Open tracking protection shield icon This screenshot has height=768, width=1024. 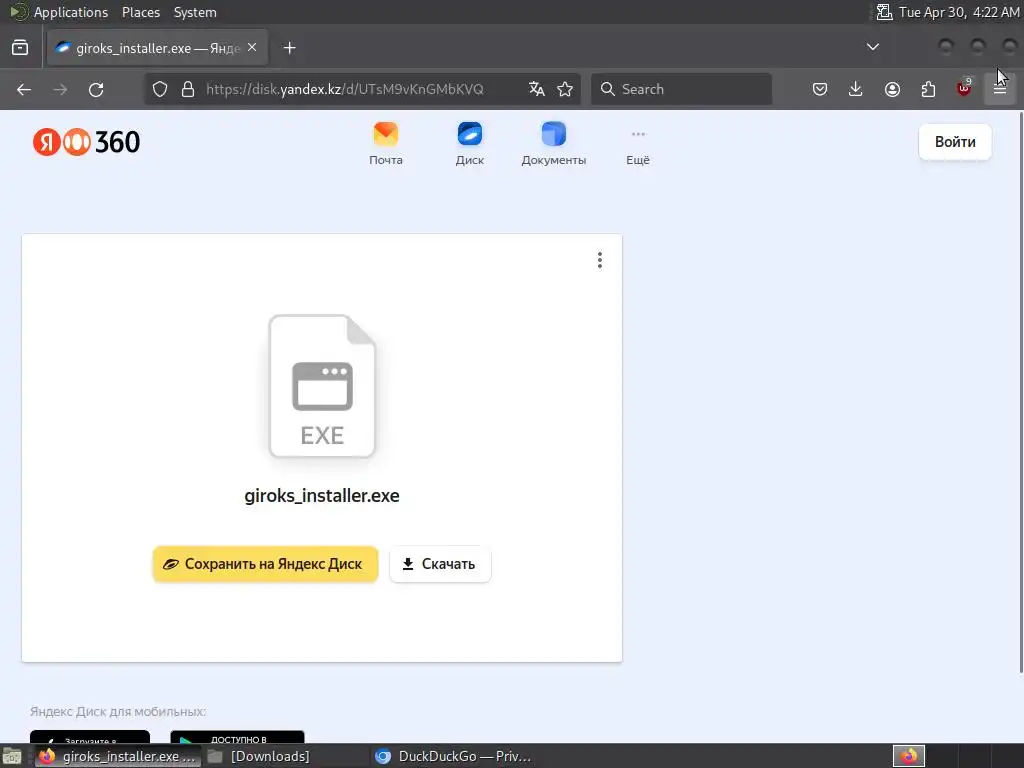coord(160,89)
